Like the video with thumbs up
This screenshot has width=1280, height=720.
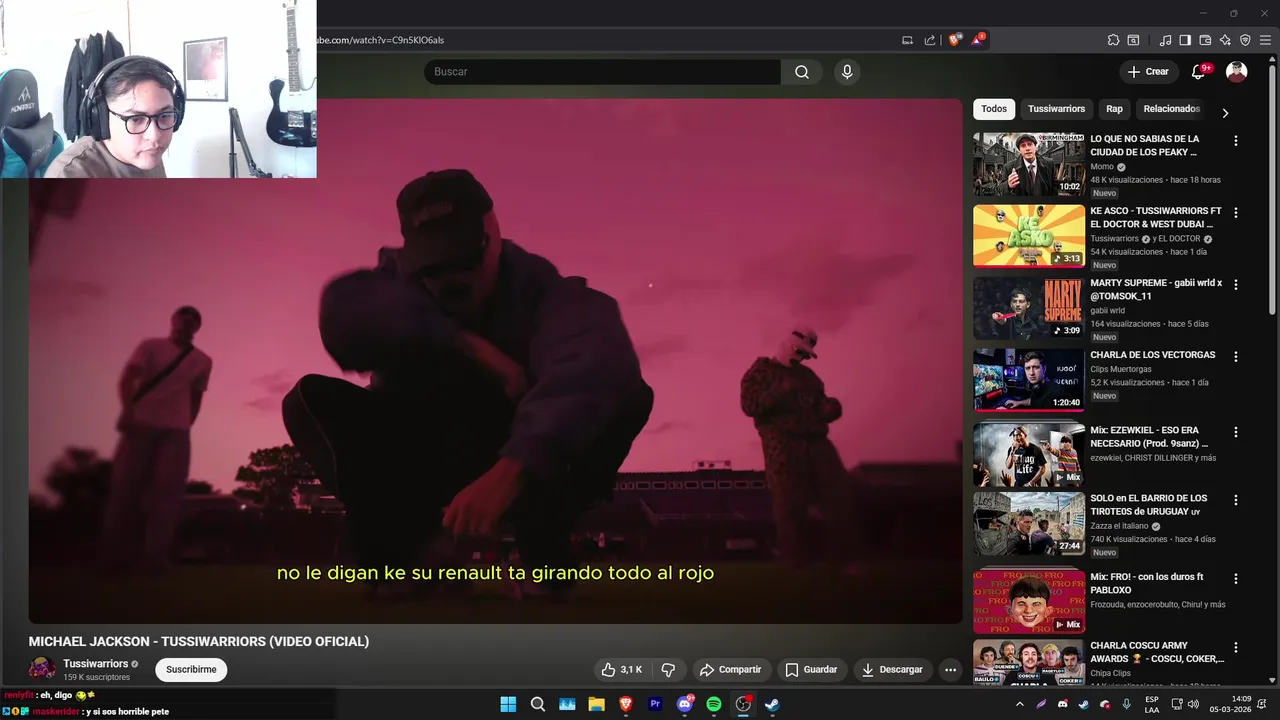click(x=621, y=670)
